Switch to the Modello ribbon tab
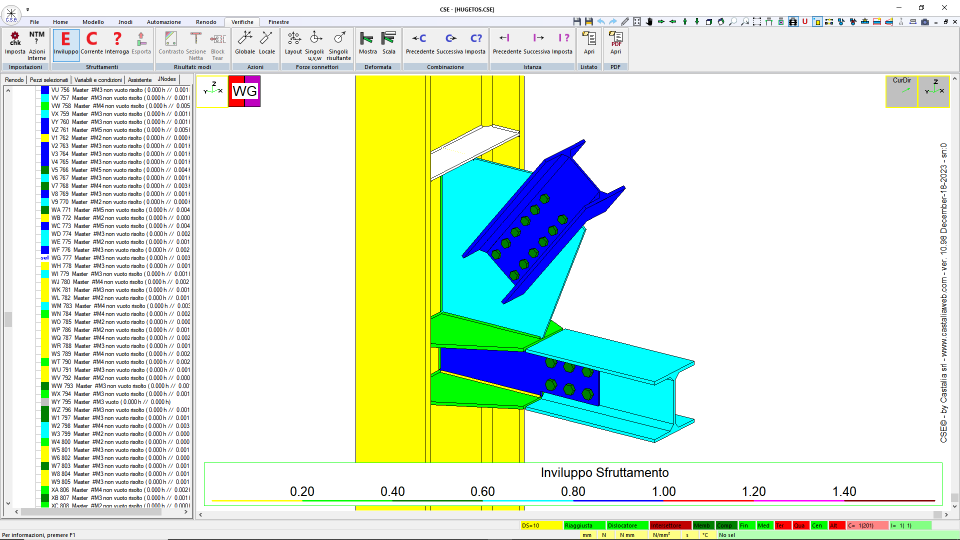 tap(93, 22)
